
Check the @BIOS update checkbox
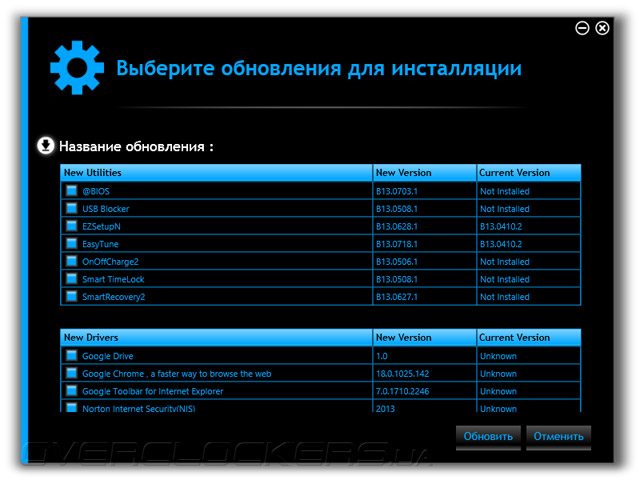72,191
